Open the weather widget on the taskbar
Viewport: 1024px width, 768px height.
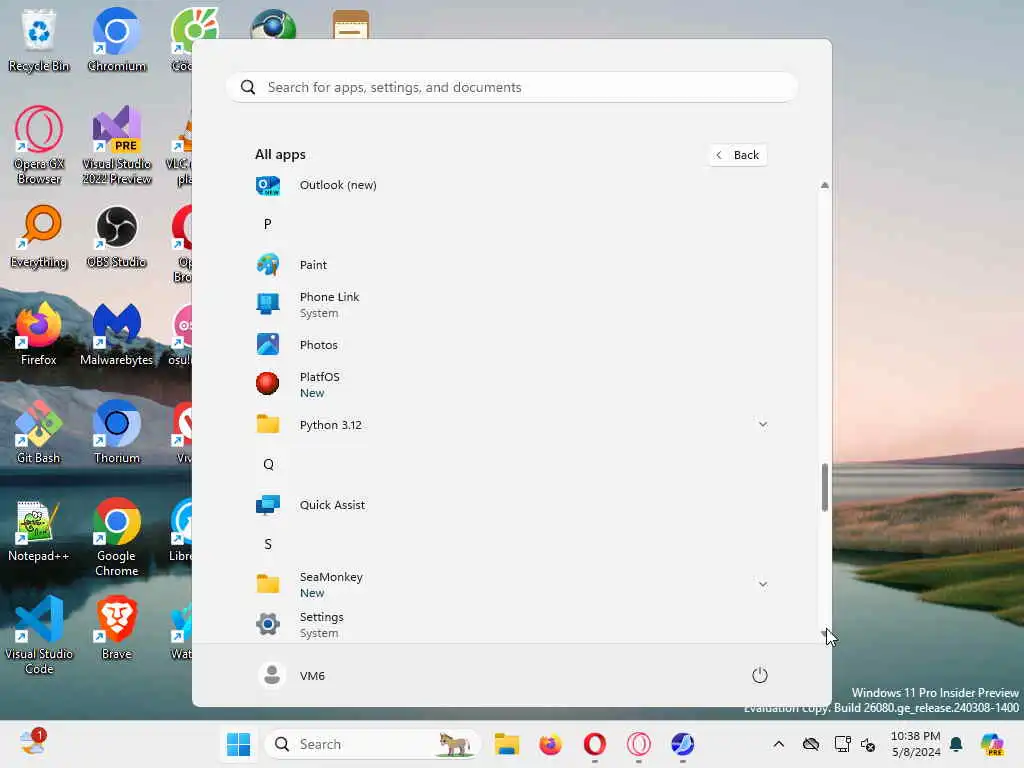coord(33,743)
